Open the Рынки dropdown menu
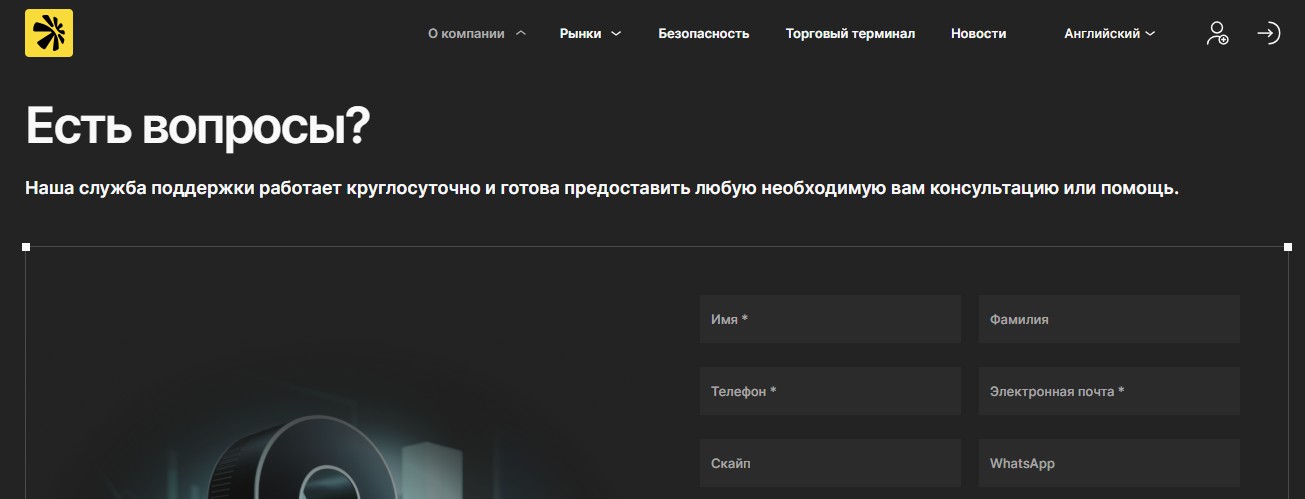The width and height of the screenshot is (1305, 499). [x=590, y=33]
